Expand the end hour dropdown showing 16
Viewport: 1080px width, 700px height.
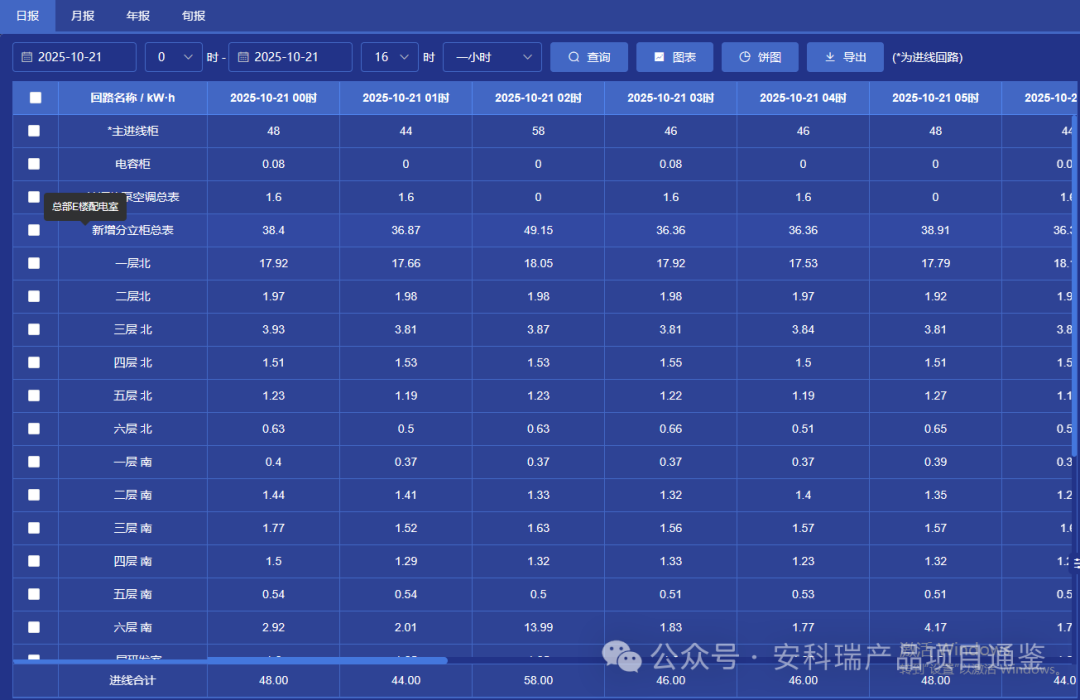pyautogui.click(x=390, y=57)
